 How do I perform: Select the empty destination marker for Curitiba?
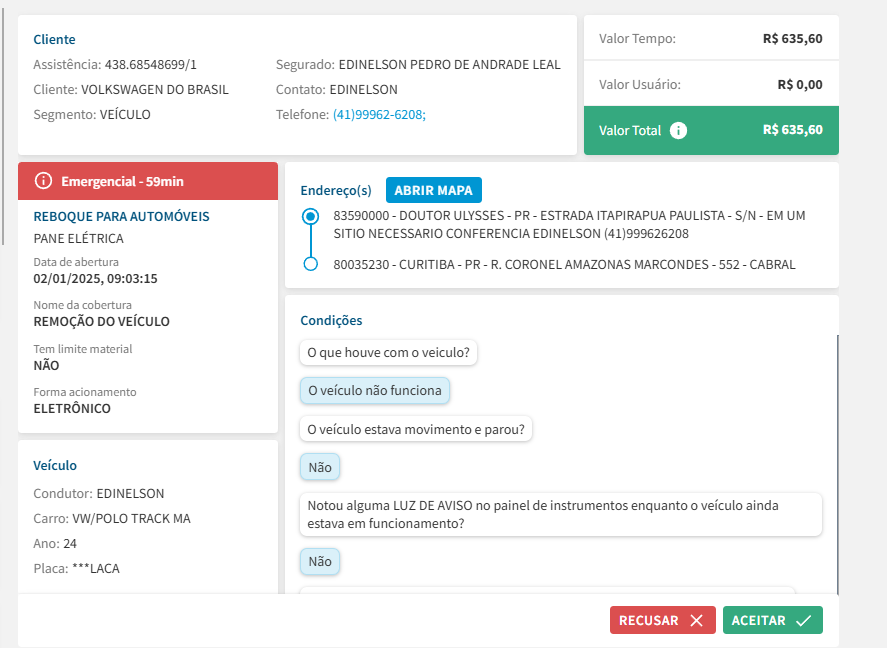[310, 264]
